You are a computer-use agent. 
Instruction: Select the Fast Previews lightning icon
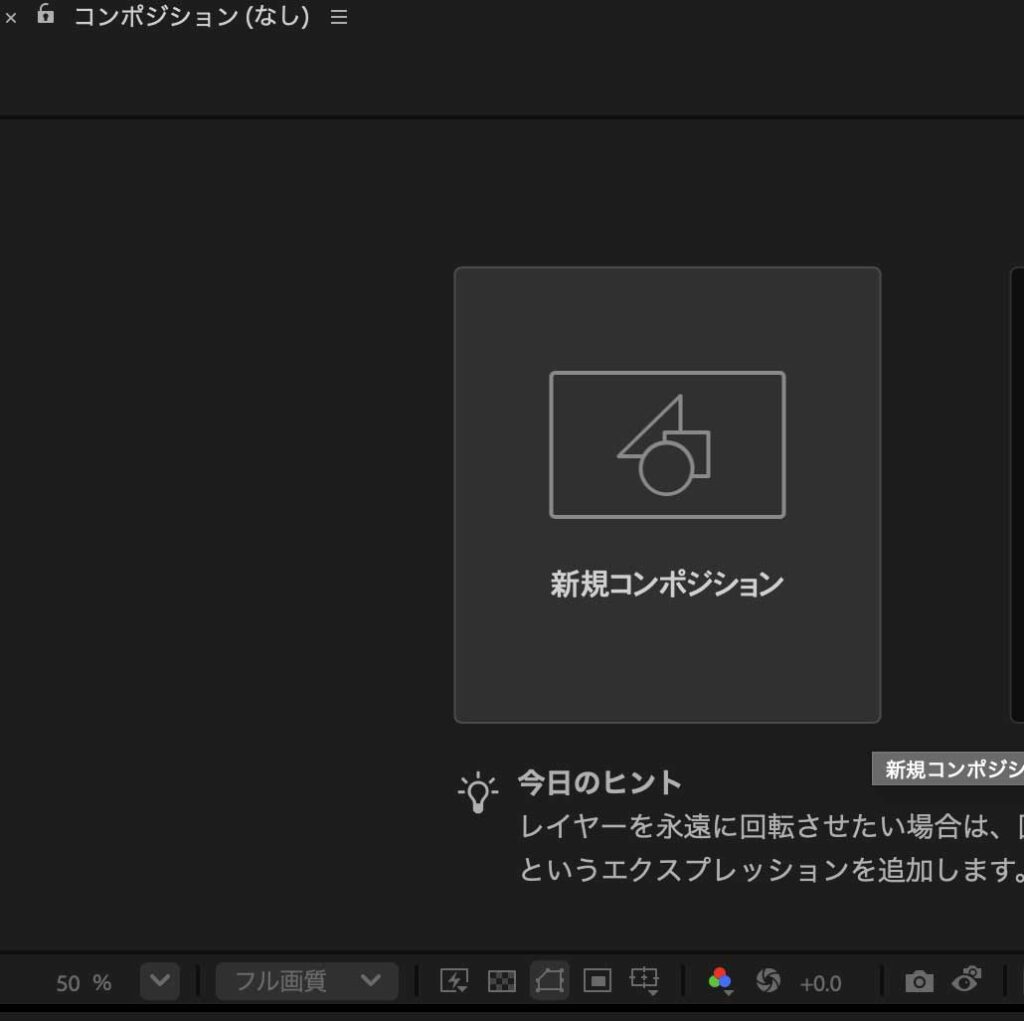point(455,981)
